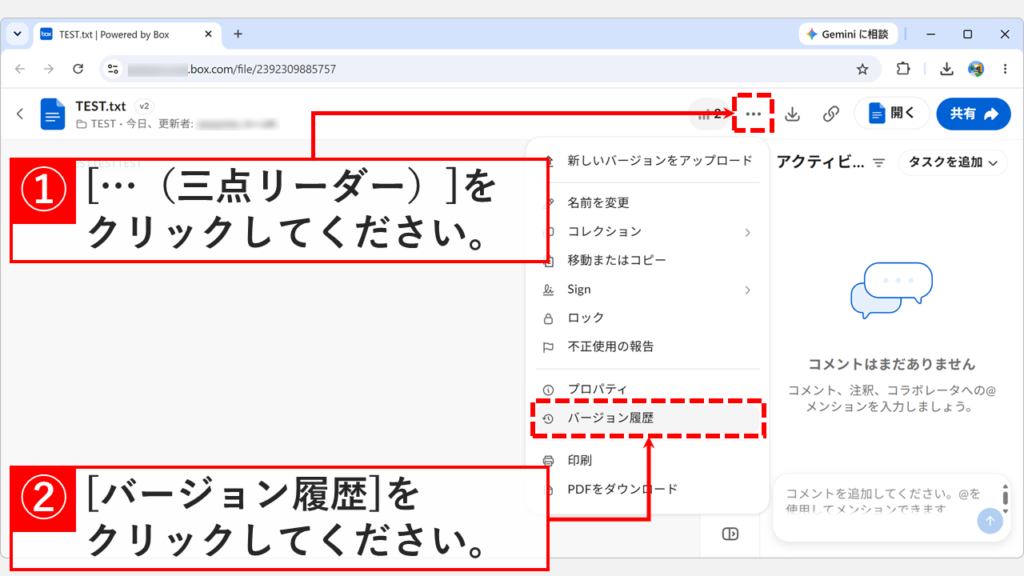Click the TEST.txt file name title
1024x576 pixels.
[101, 106]
